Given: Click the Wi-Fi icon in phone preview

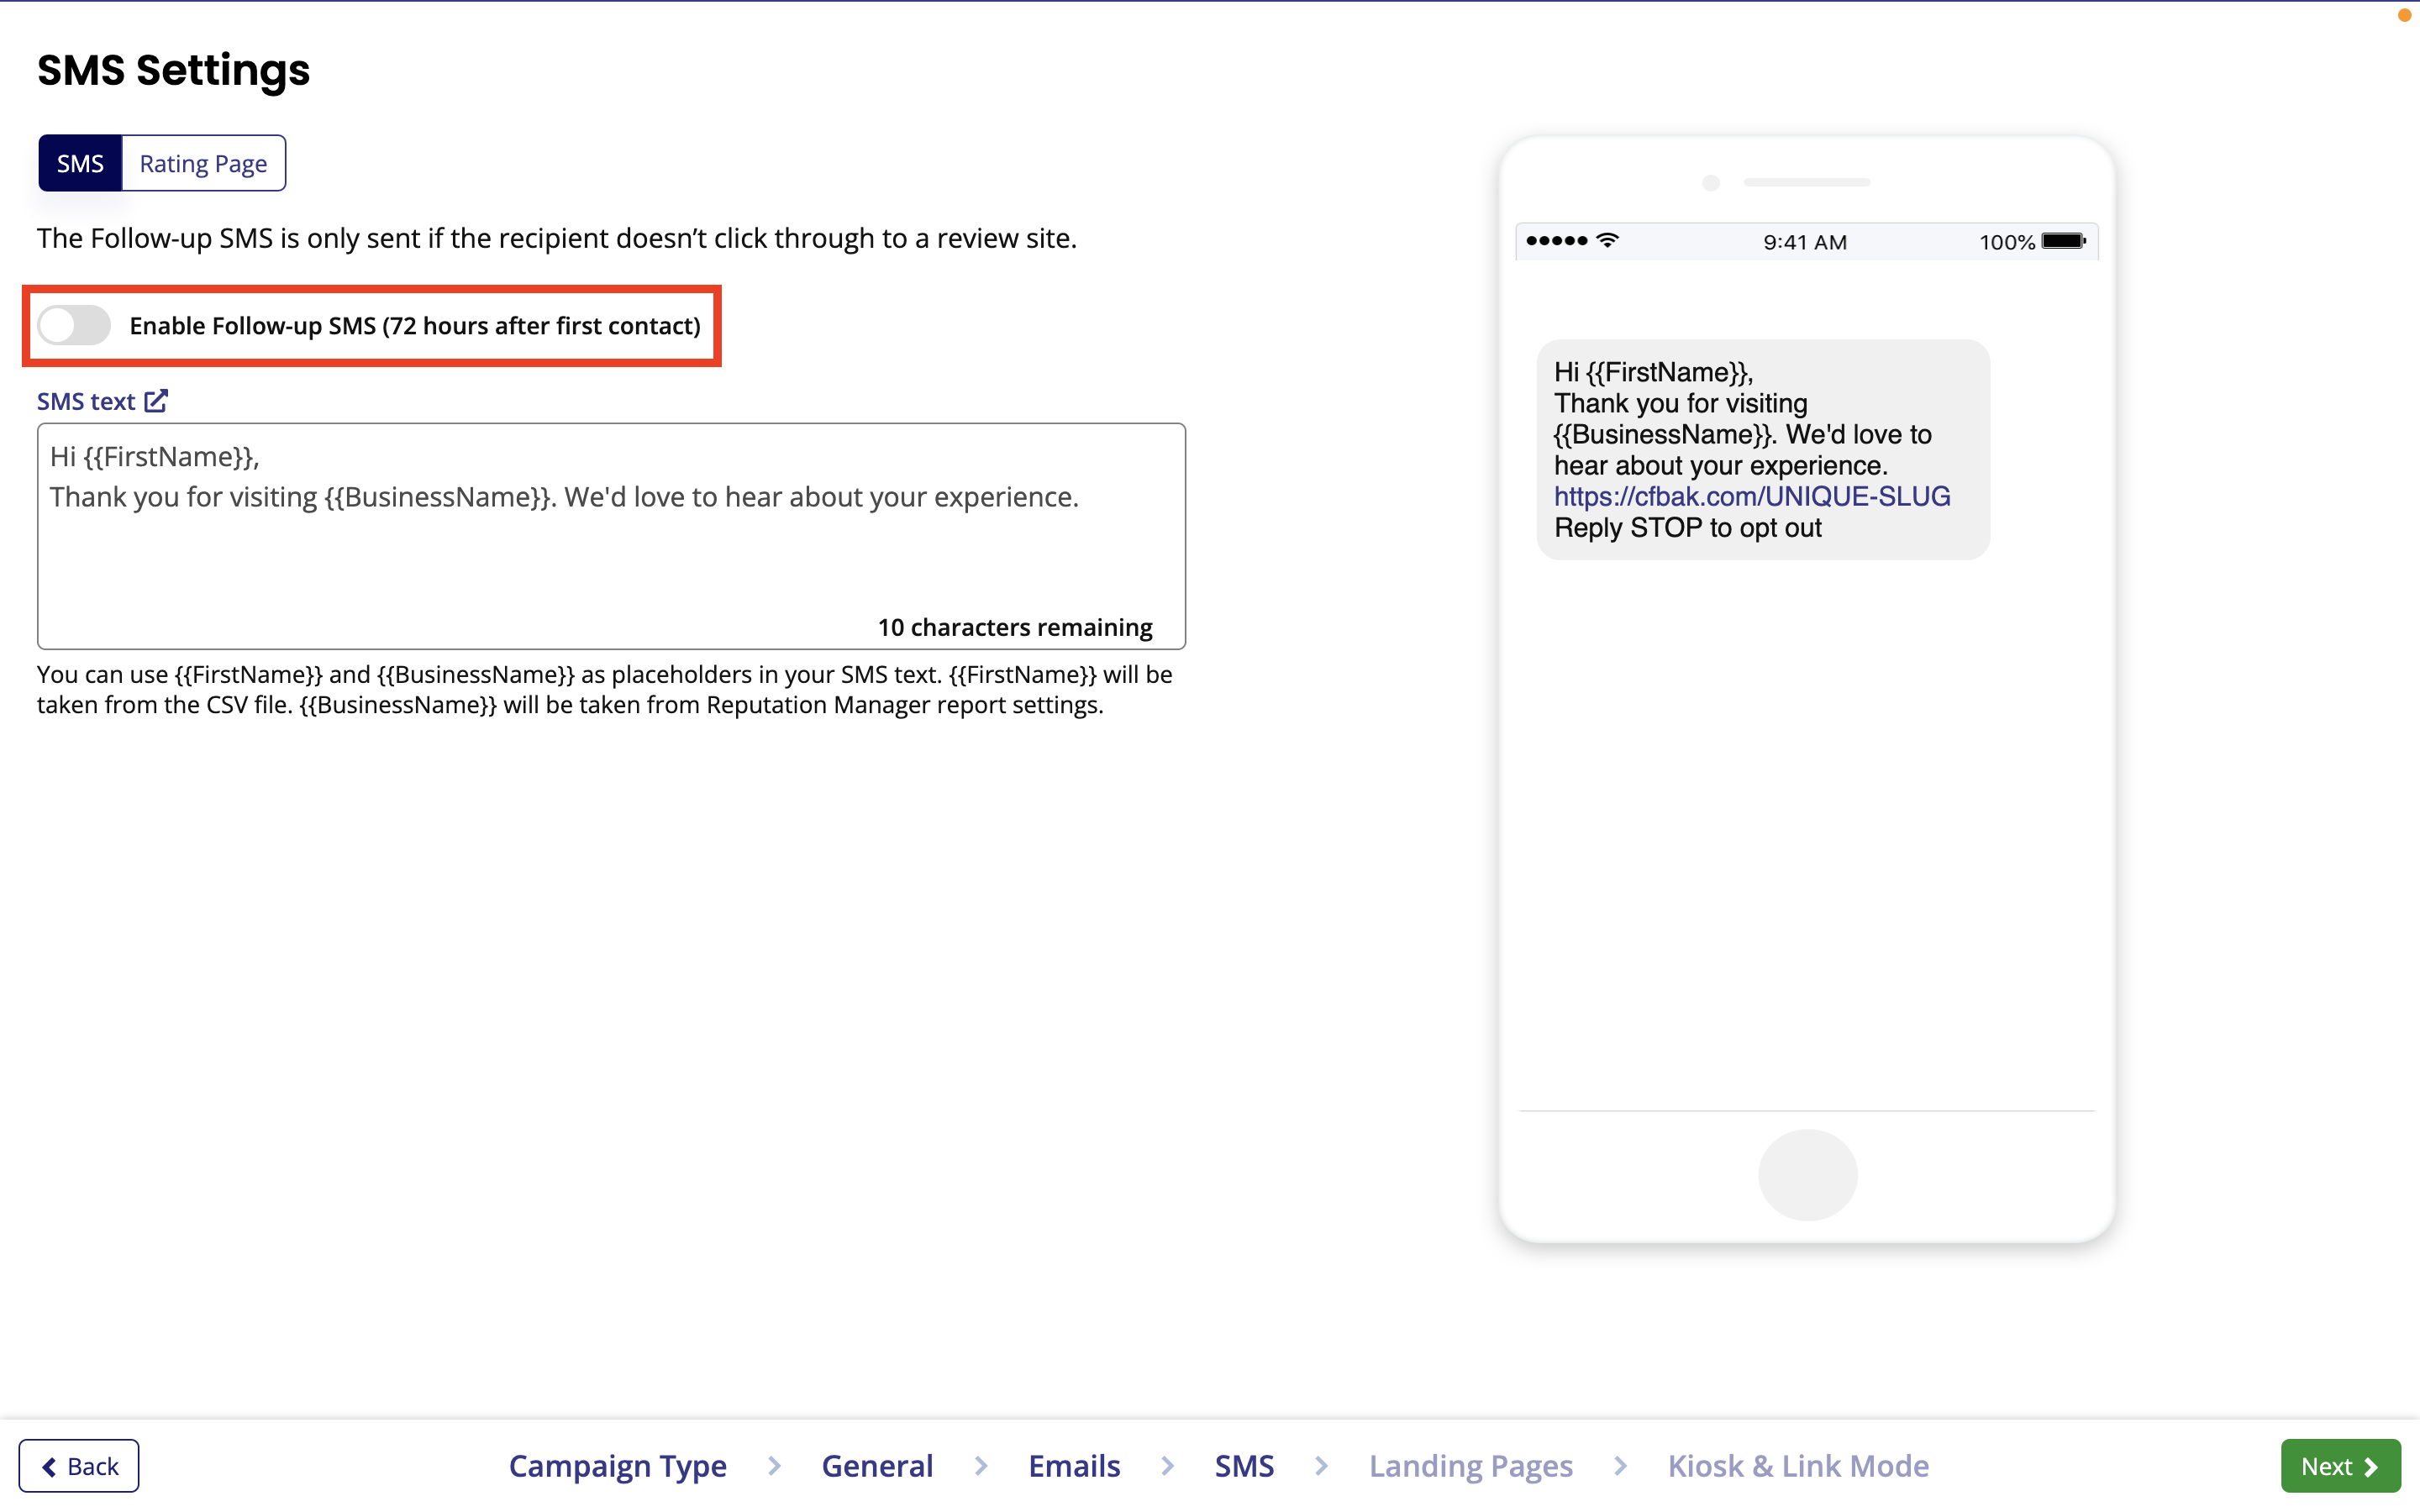Looking at the screenshot, I should click(1608, 240).
